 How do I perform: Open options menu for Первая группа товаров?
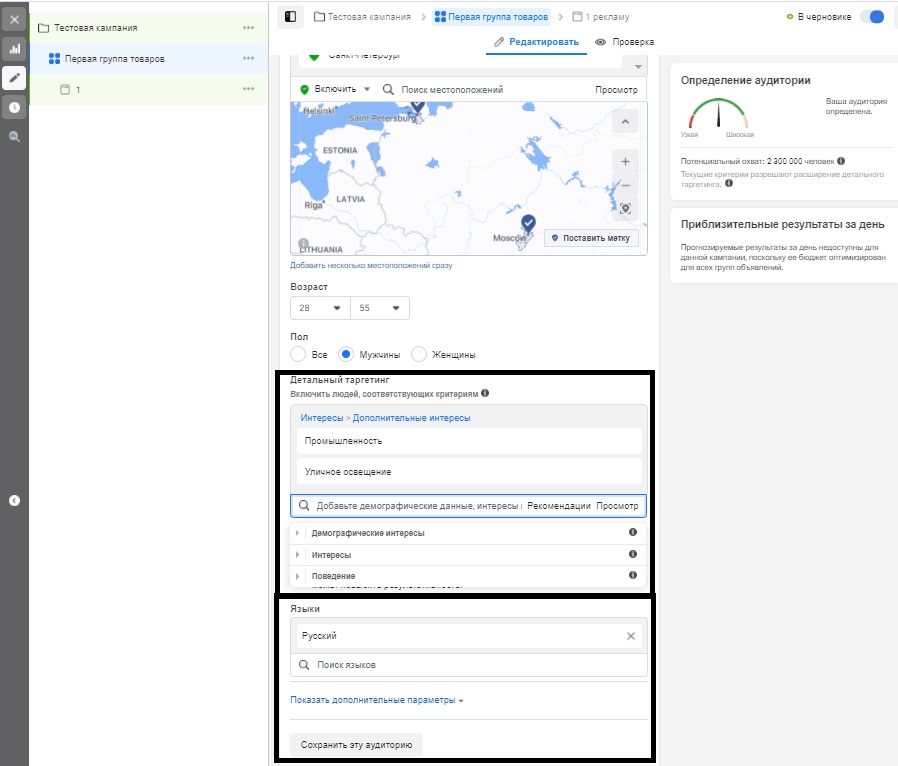click(x=248, y=58)
